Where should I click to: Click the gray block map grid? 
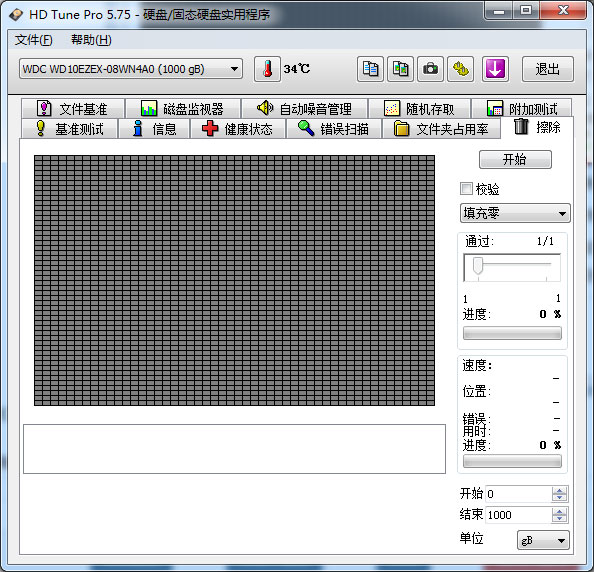click(234, 280)
